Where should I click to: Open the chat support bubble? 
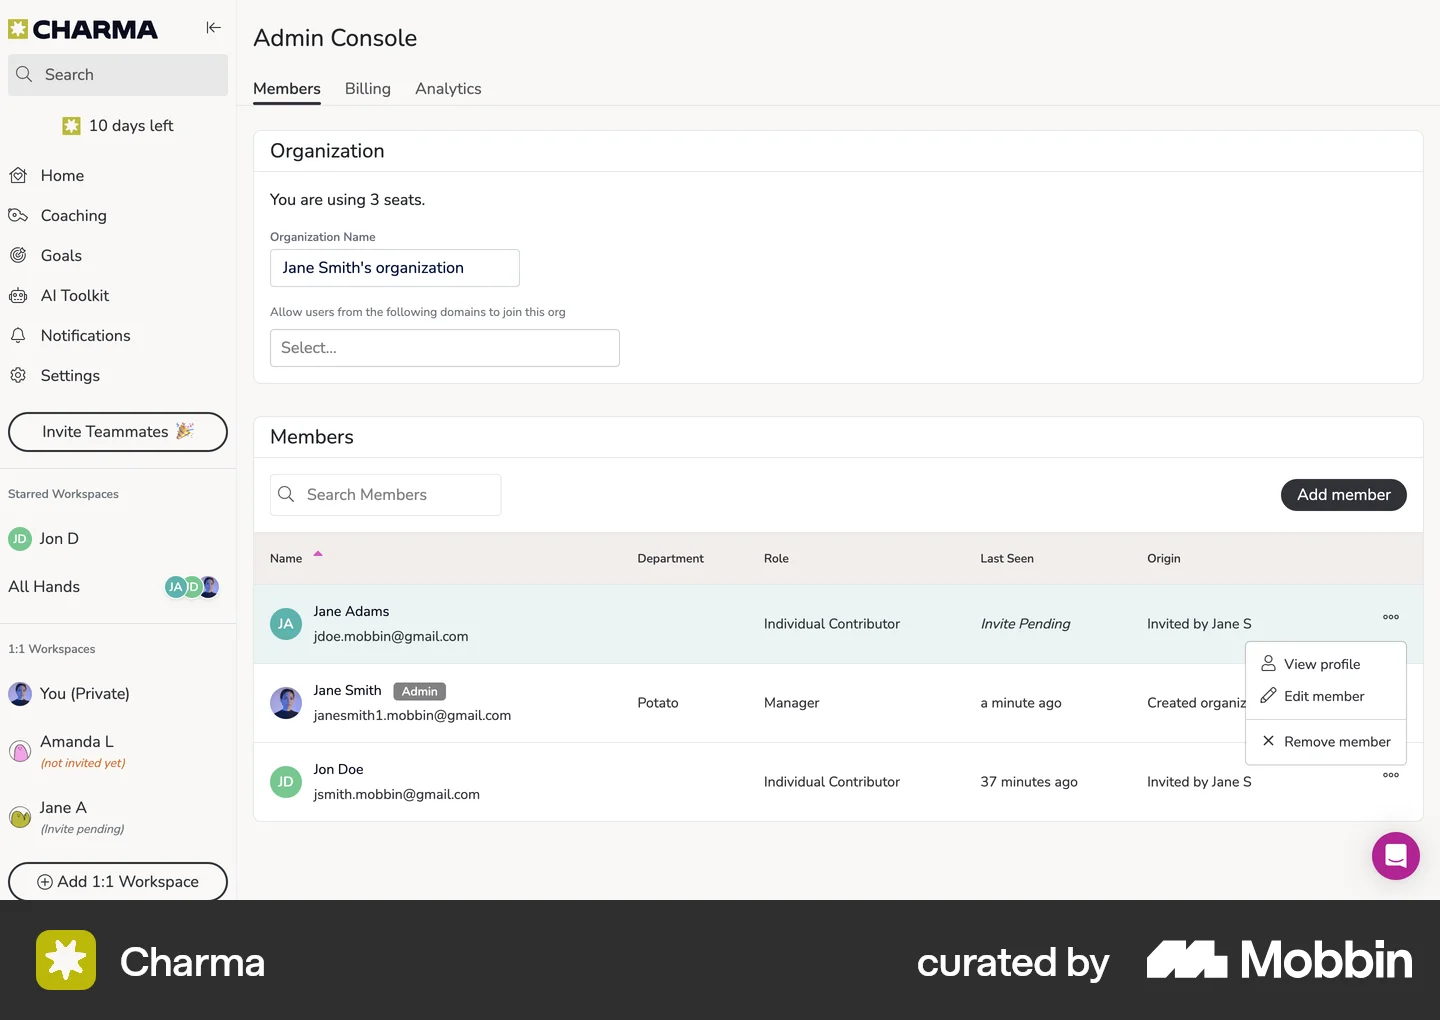1396,856
